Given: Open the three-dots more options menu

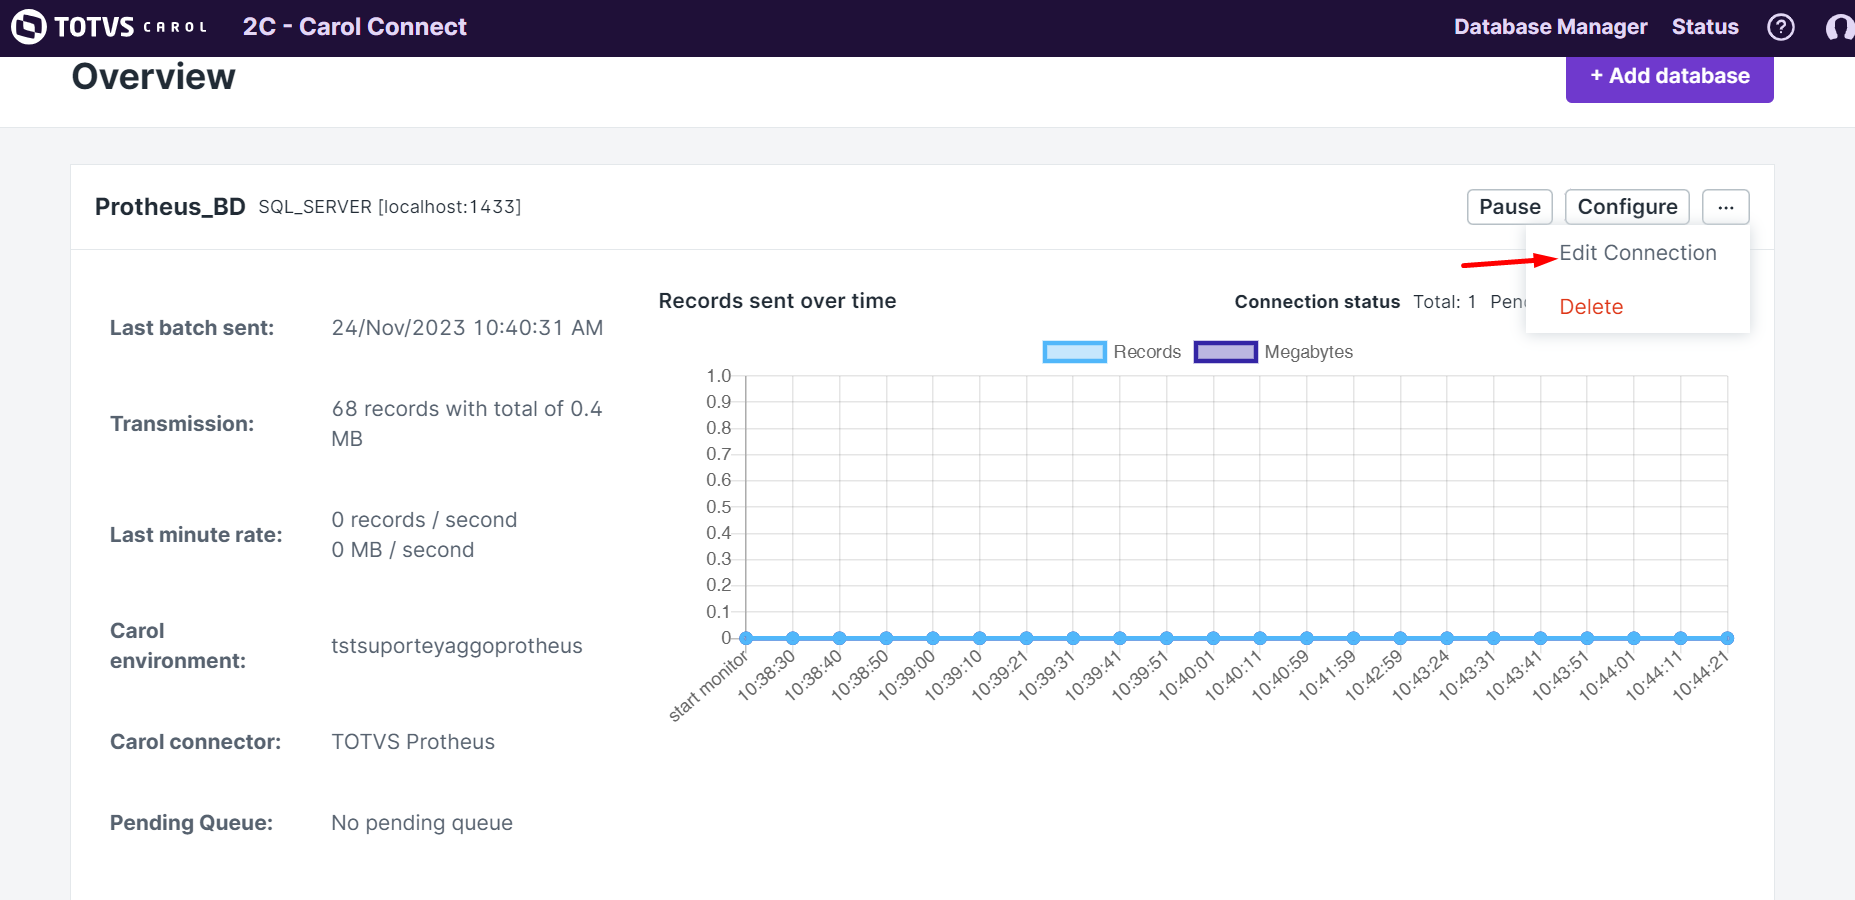Looking at the screenshot, I should click(x=1725, y=207).
